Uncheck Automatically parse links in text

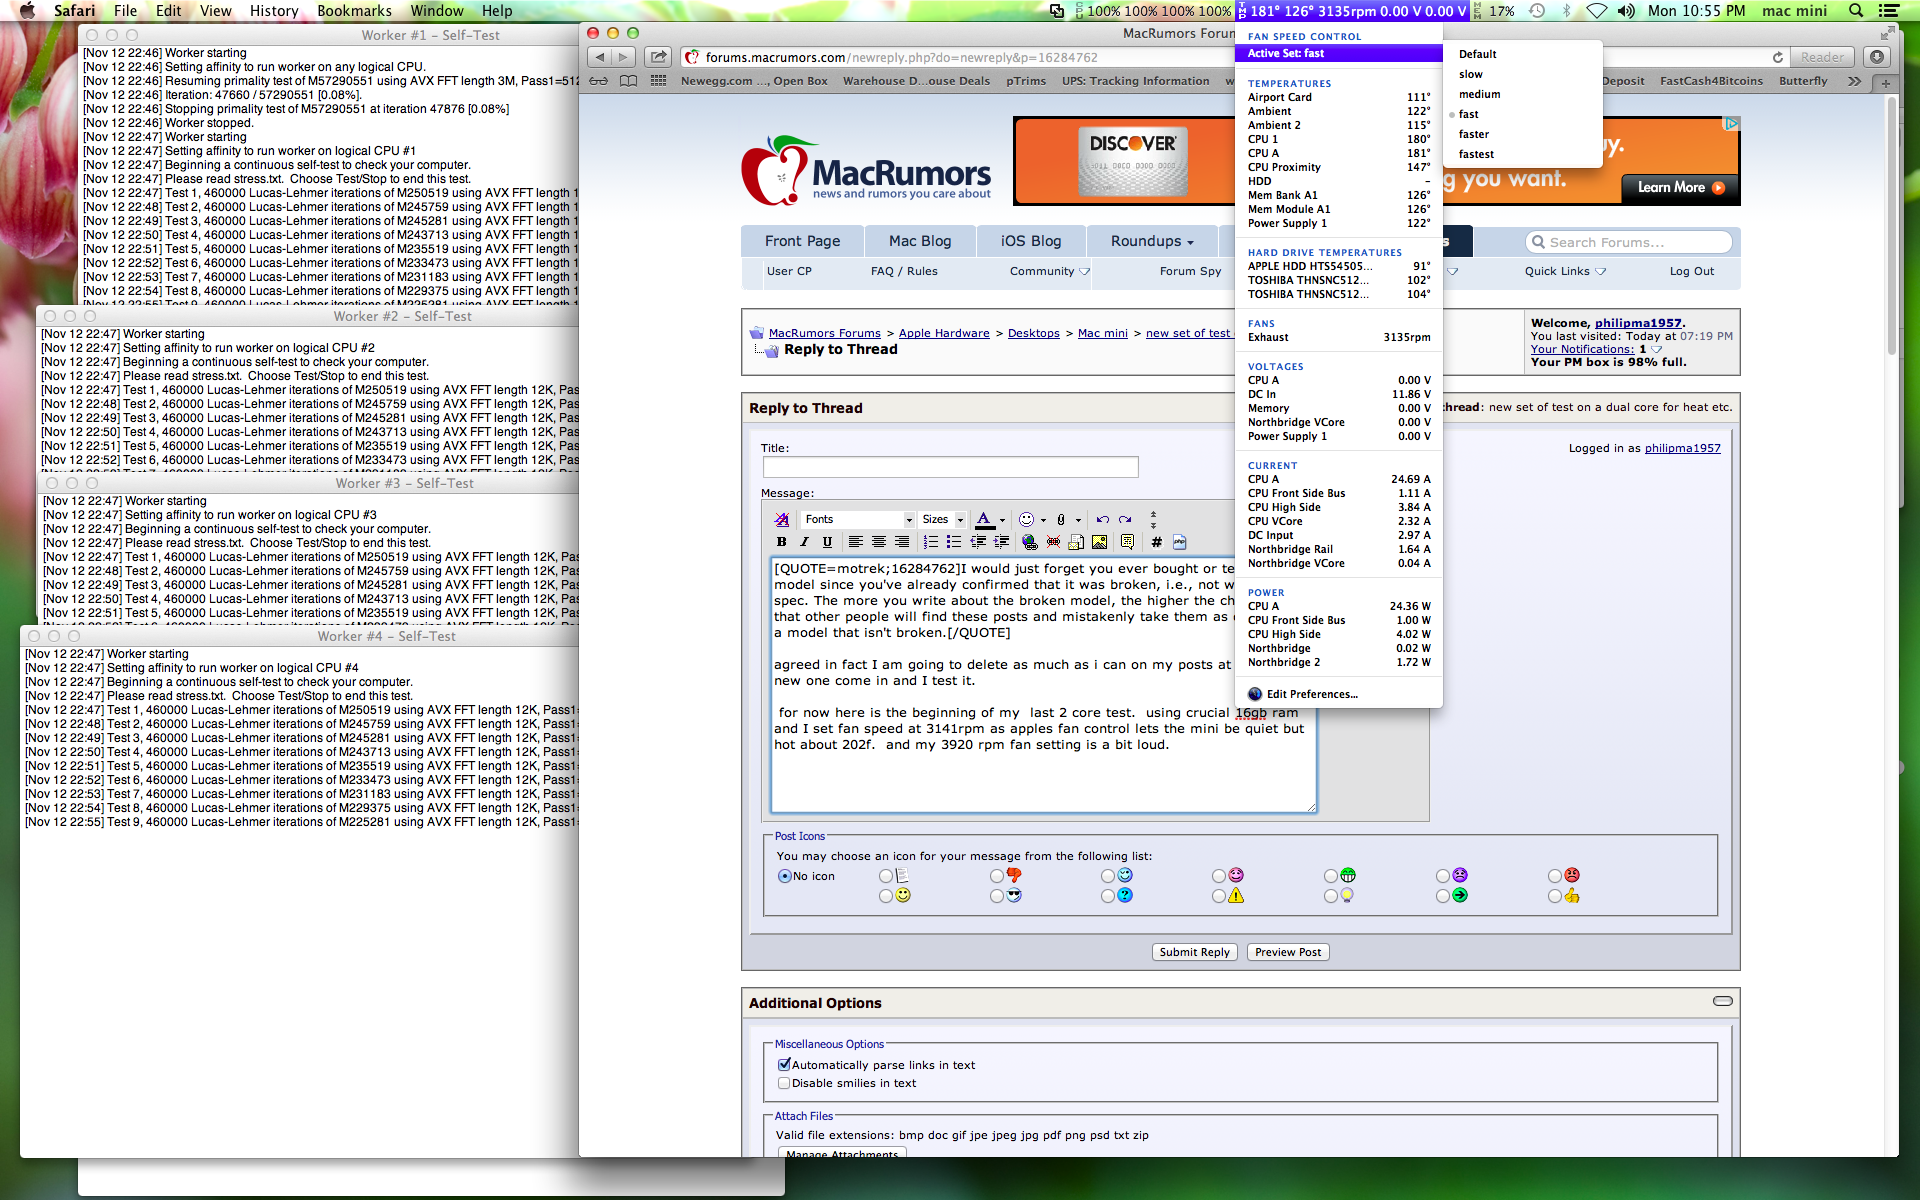pos(784,1065)
